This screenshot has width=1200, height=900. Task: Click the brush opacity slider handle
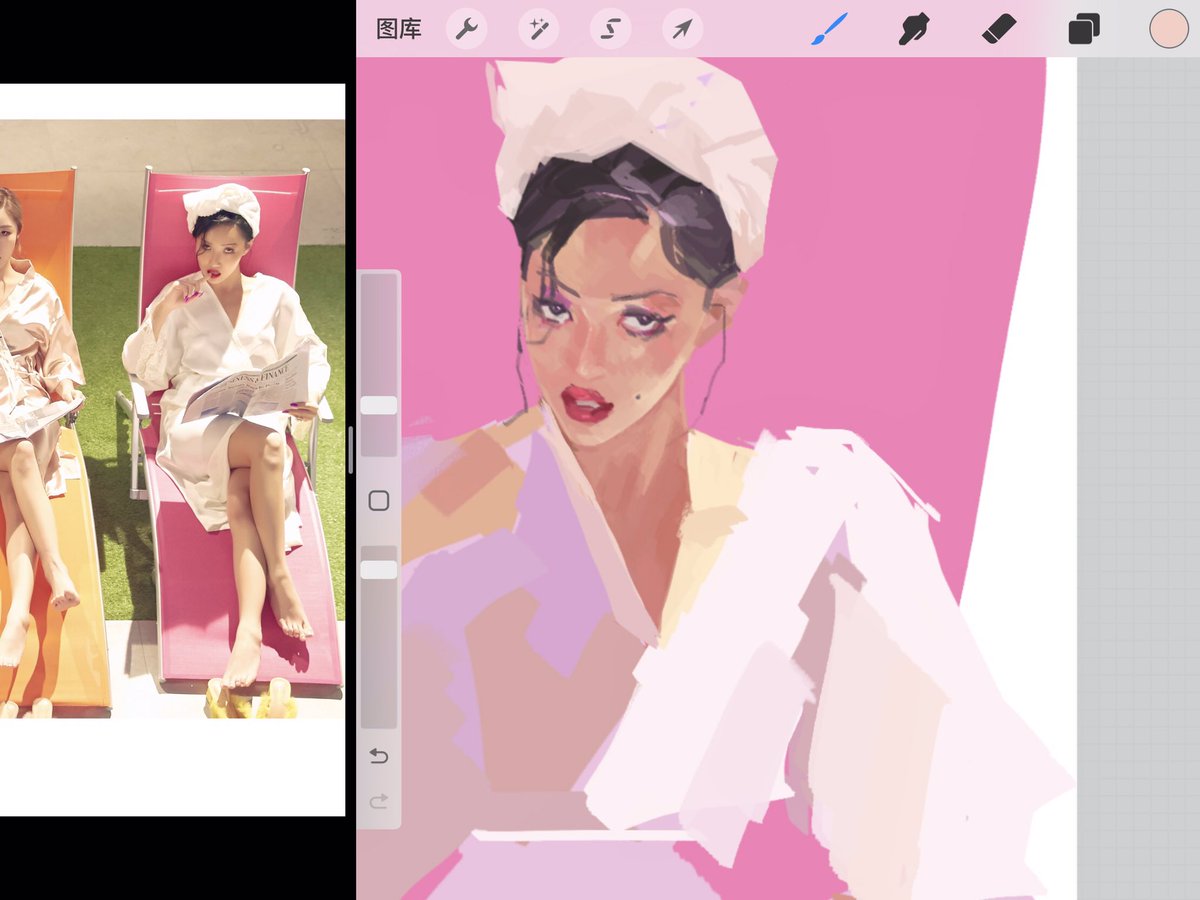pos(379,569)
